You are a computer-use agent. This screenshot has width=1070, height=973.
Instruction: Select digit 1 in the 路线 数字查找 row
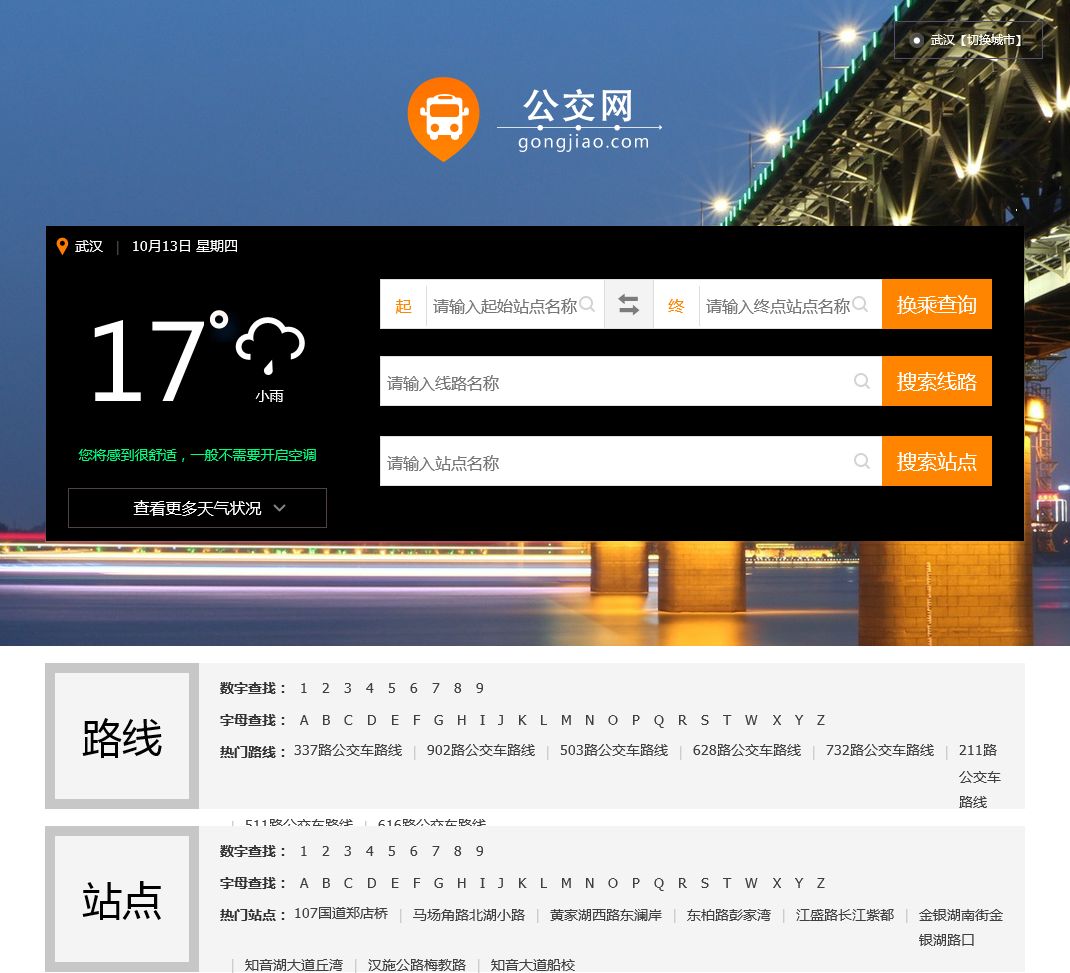(x=304, y=688)
